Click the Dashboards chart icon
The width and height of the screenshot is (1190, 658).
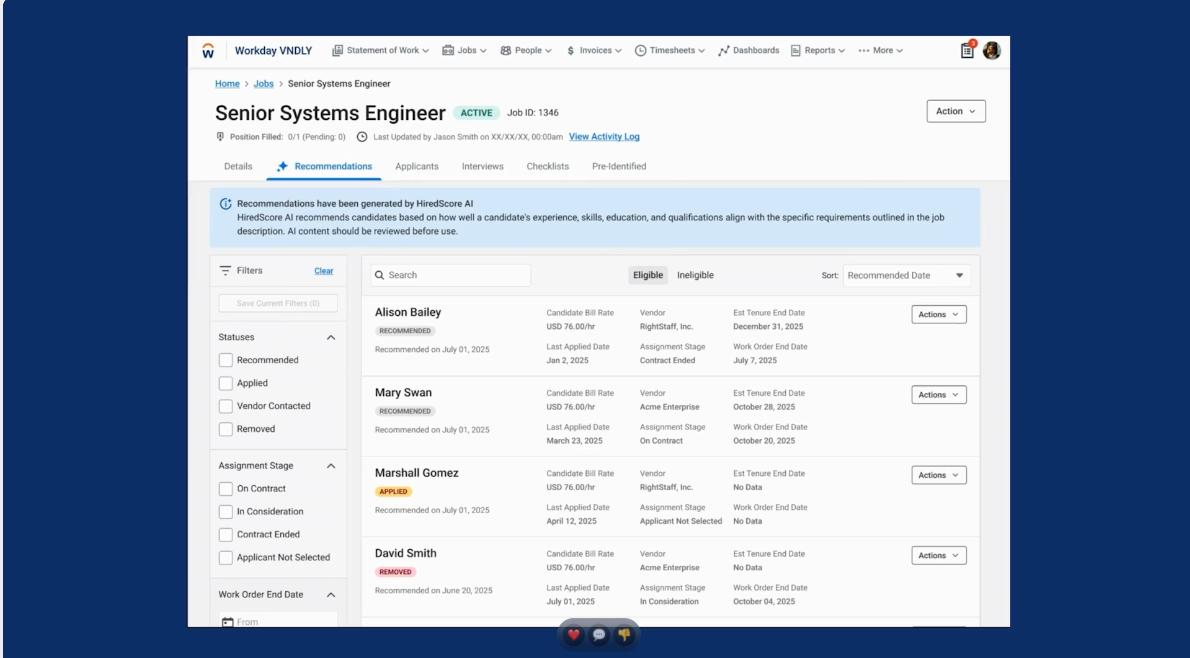723,51
